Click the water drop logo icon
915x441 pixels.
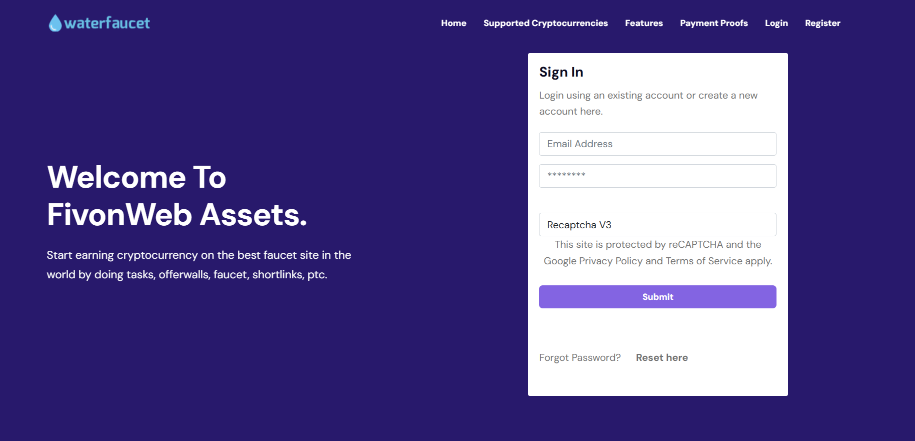54,22
